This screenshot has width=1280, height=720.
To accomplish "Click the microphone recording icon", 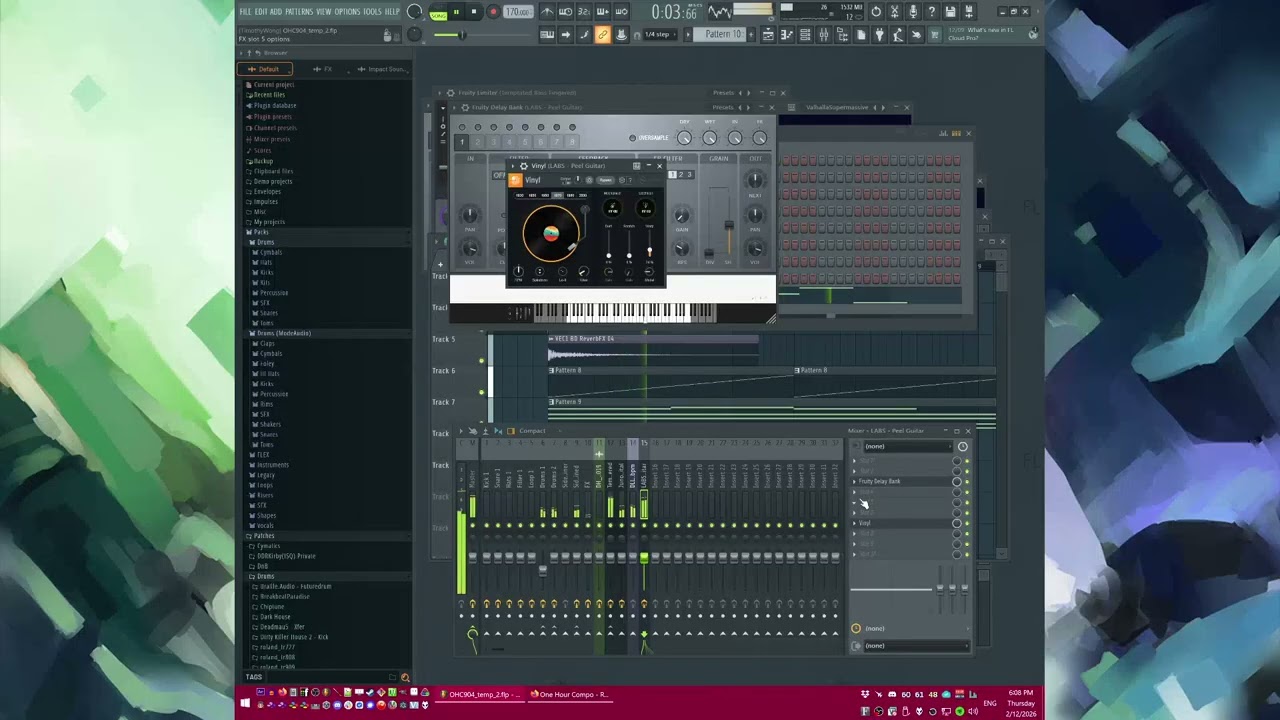I will pyautogui.click(x=913, y=12).
